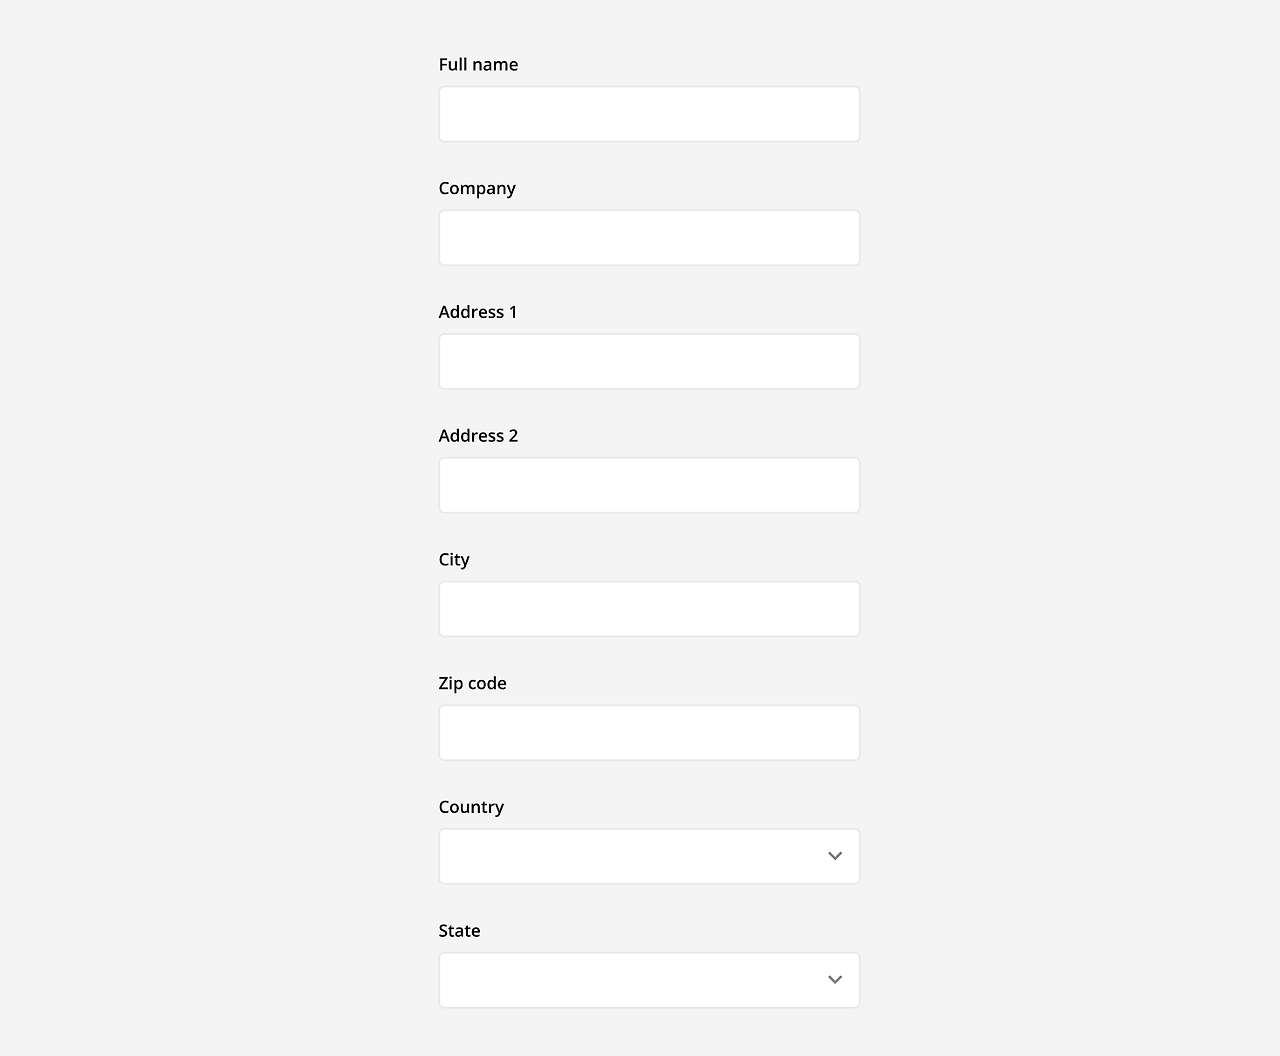The height and width of the screenshot is (1056, 1280).
Task: Open the Country dropdown chevron
Action: point(833,855)
